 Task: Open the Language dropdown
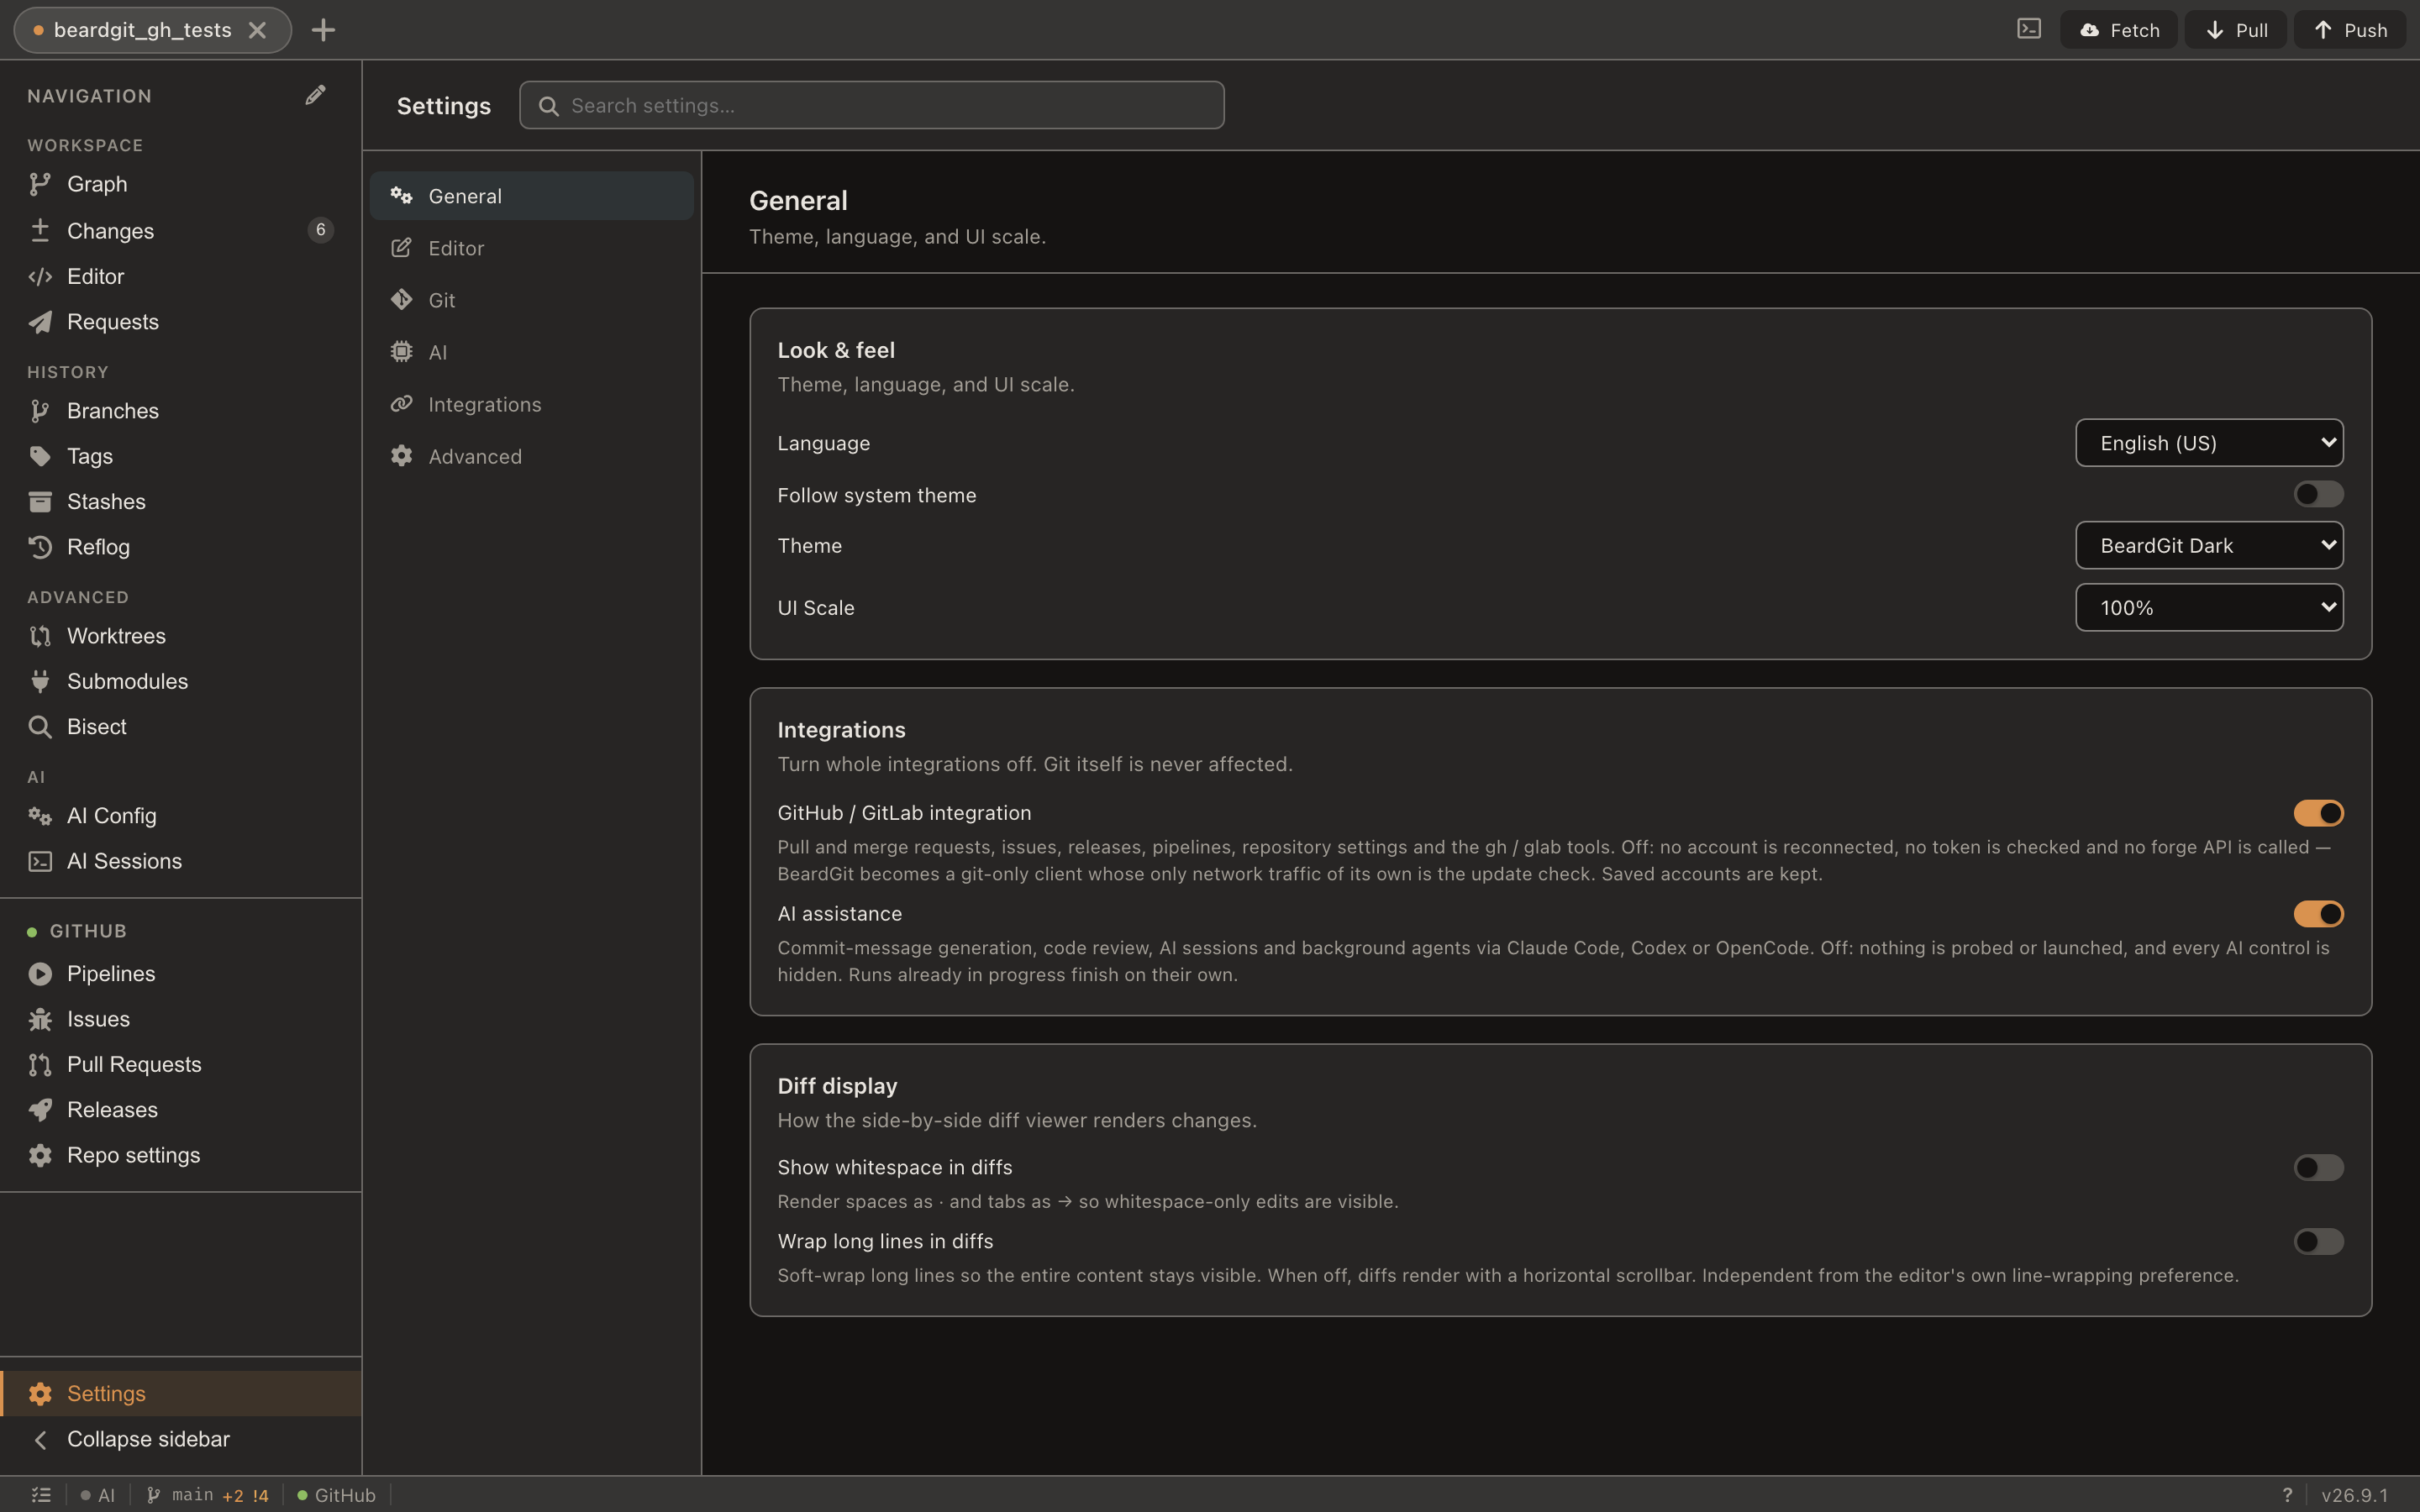[x=2209, y=443]
